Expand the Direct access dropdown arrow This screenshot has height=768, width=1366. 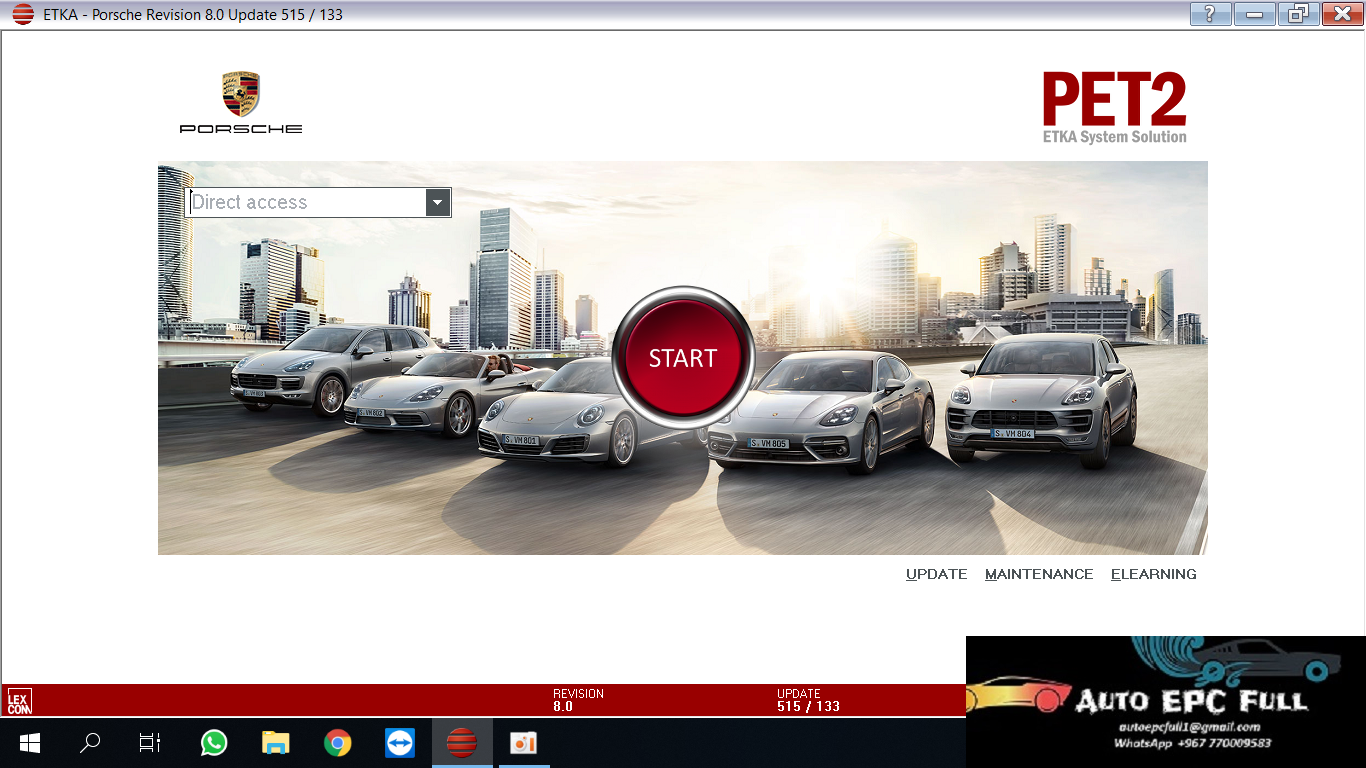click(437, 203)
